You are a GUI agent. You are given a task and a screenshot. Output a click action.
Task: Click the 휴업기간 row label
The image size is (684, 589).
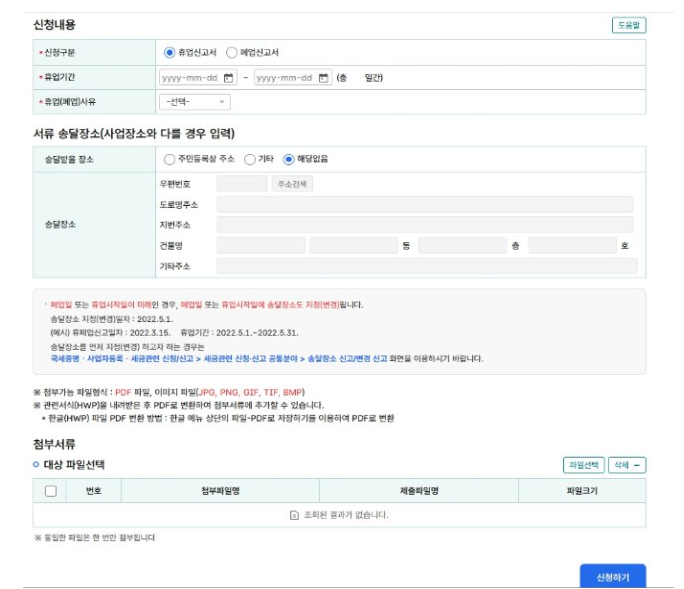[60, 77]
